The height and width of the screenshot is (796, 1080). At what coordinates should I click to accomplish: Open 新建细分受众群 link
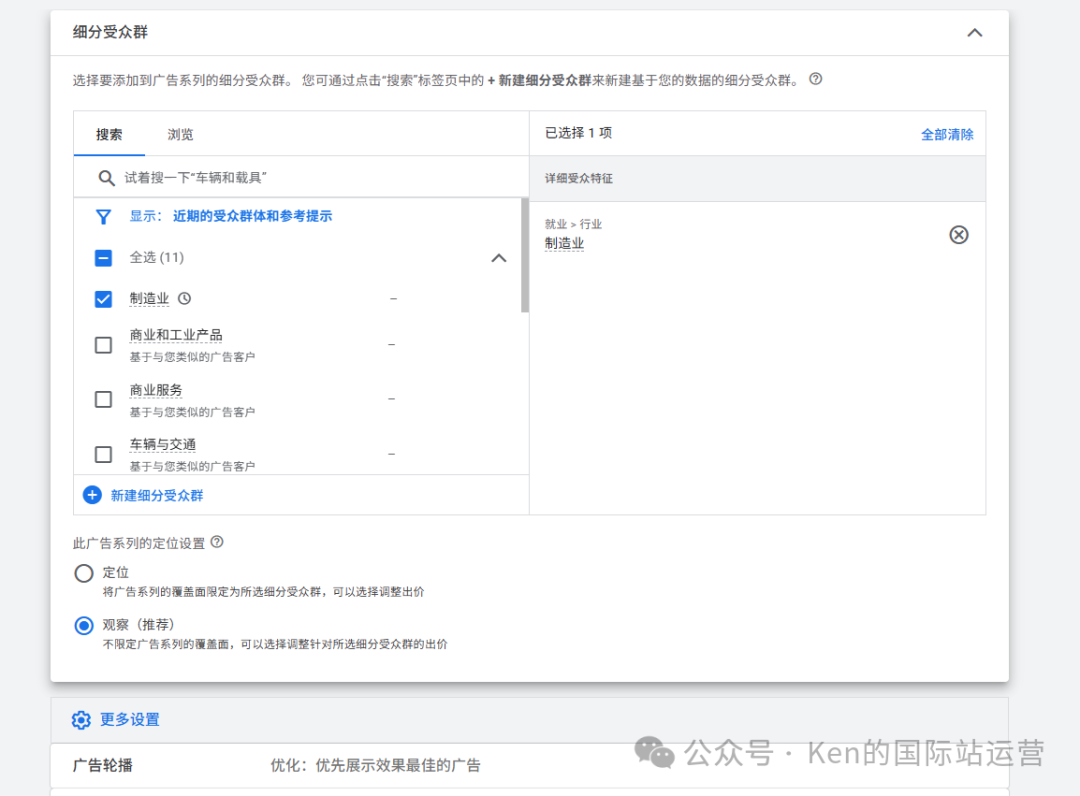(157, 495)
